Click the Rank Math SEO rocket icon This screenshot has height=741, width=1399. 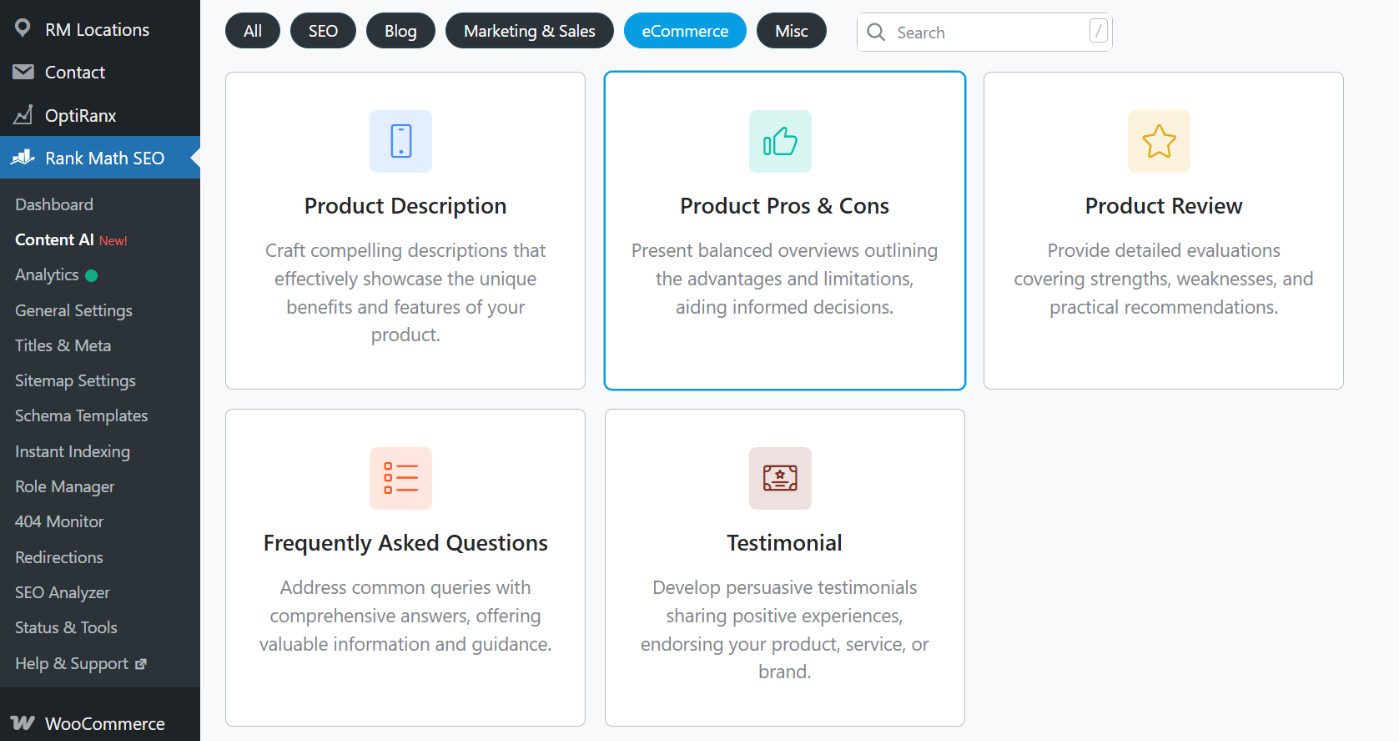pyautogui.click(x=23, y=157)
